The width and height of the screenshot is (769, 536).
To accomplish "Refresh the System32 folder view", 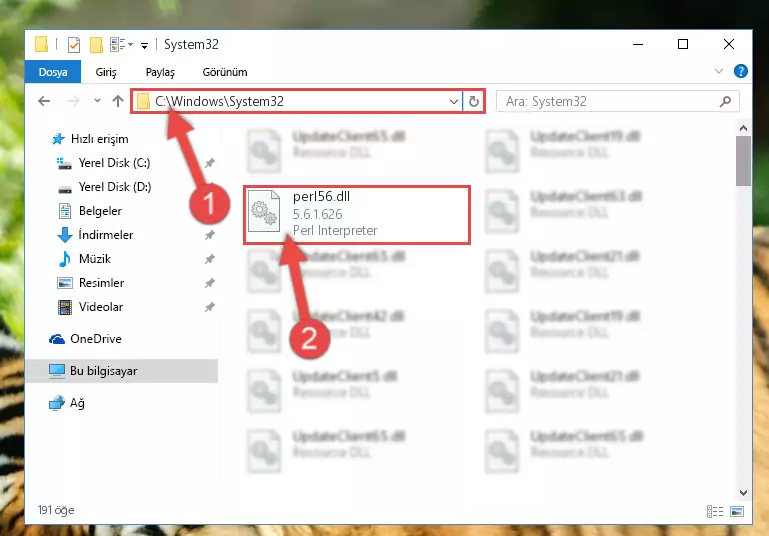I will (473, 102).
